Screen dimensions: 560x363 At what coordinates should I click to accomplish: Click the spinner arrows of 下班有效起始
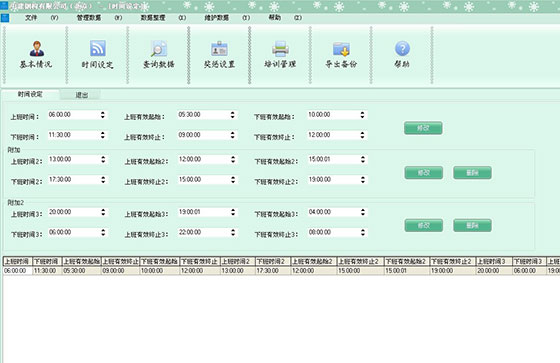click(362, 115)
